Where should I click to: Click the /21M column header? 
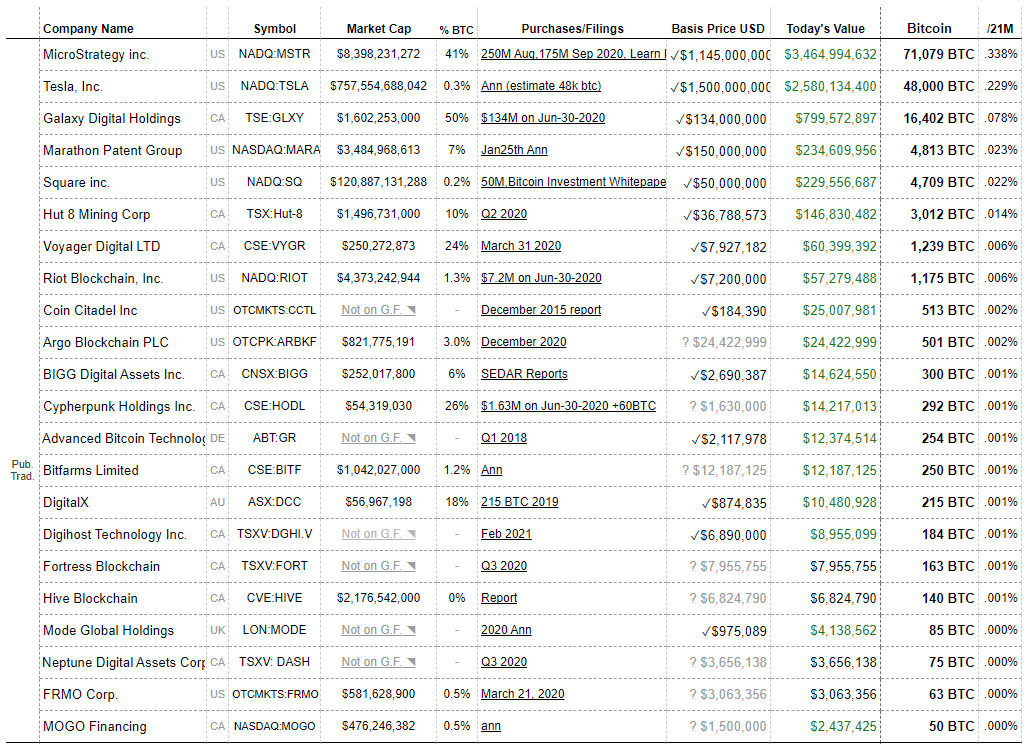point(1000,29)
